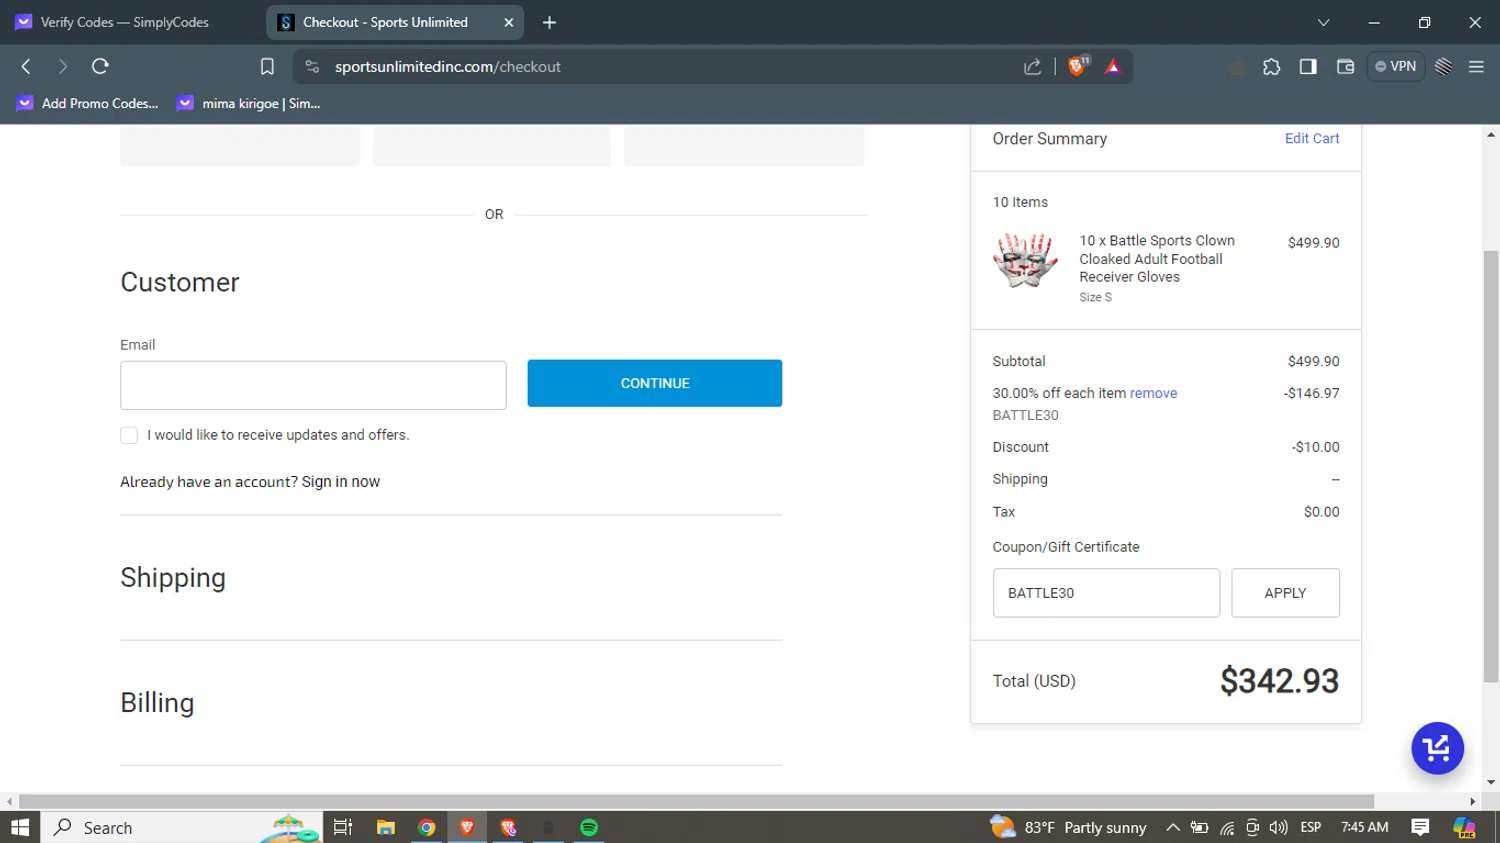Open the Windows Start menu
The image size is (1500, 843).
[20, 827]
